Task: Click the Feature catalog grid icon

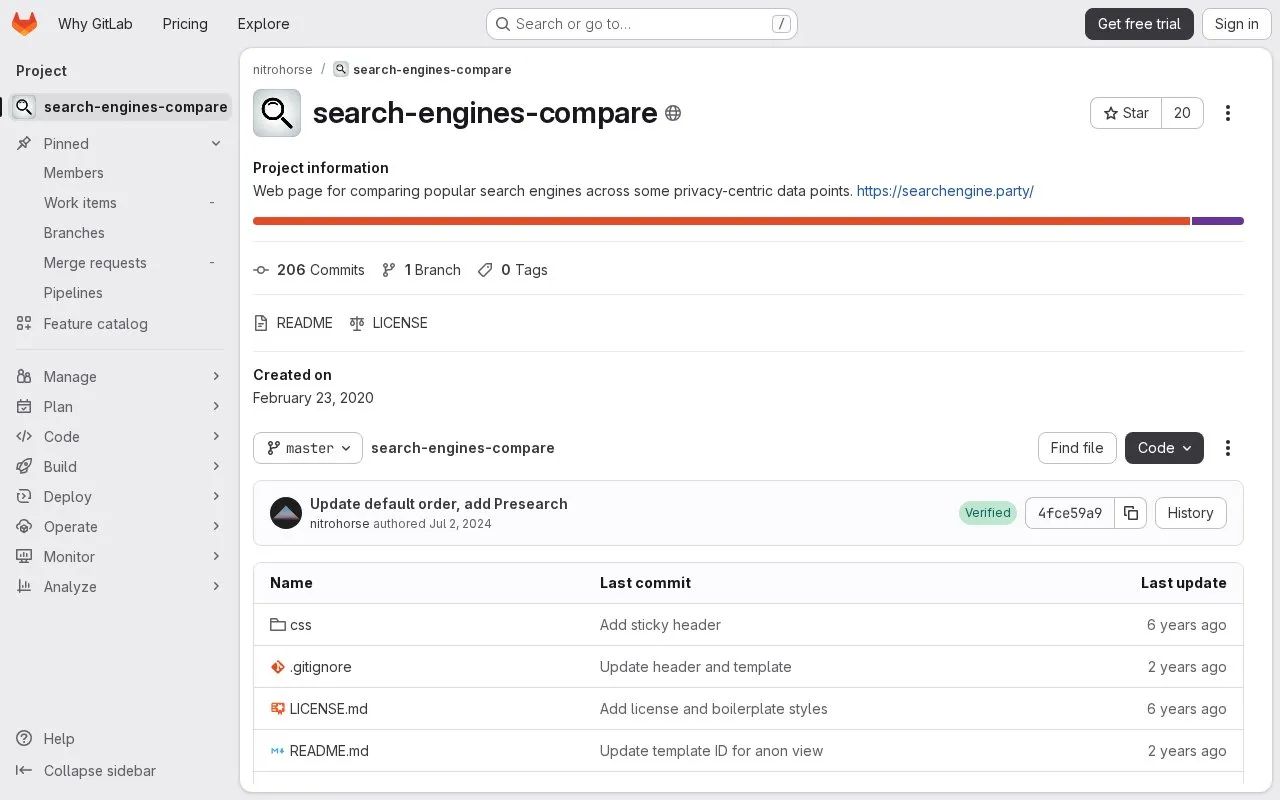Action: tap(24, 324)
